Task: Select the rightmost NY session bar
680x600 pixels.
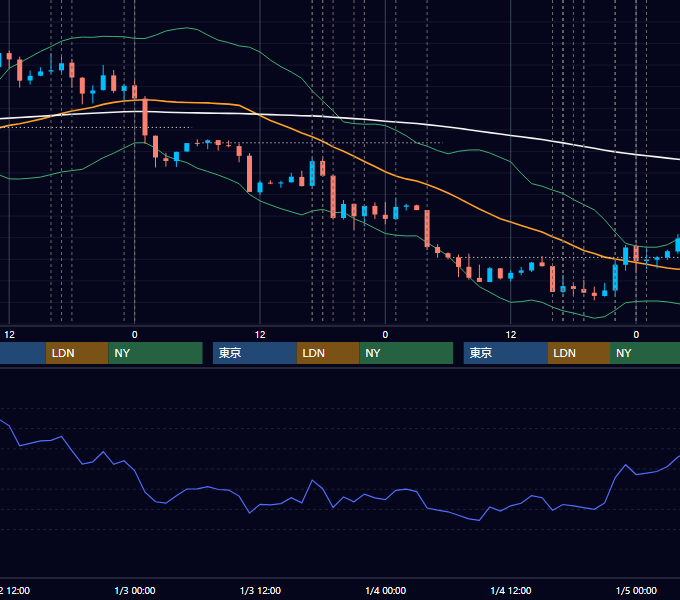Action: [645, 353]
